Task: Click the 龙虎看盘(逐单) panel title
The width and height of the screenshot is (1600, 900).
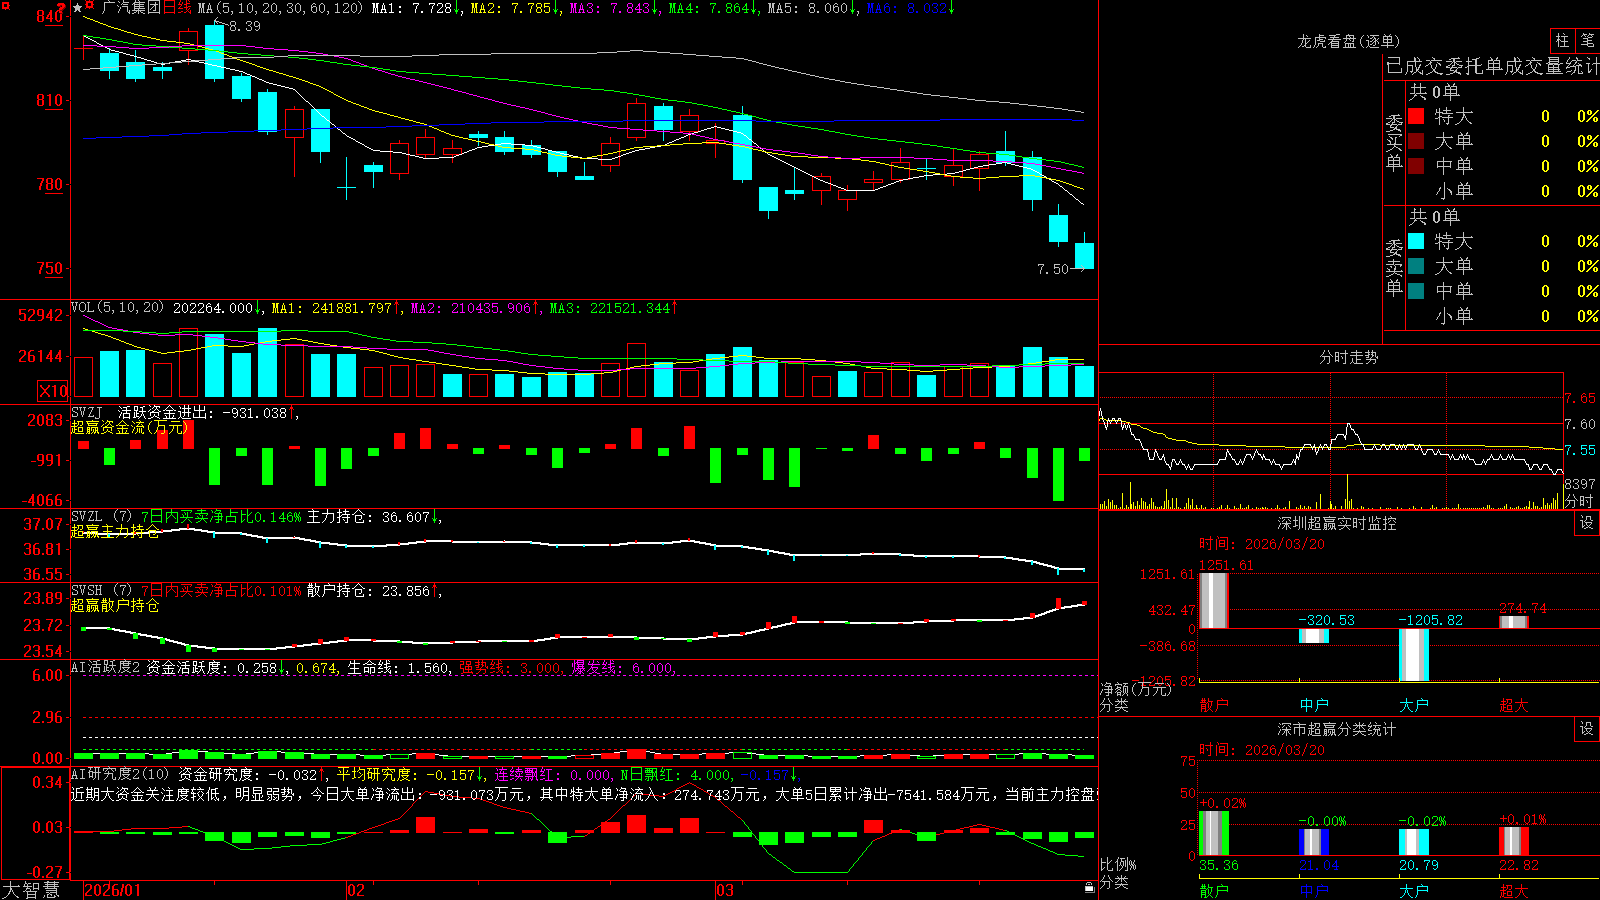Action: tap(1348, 41)
